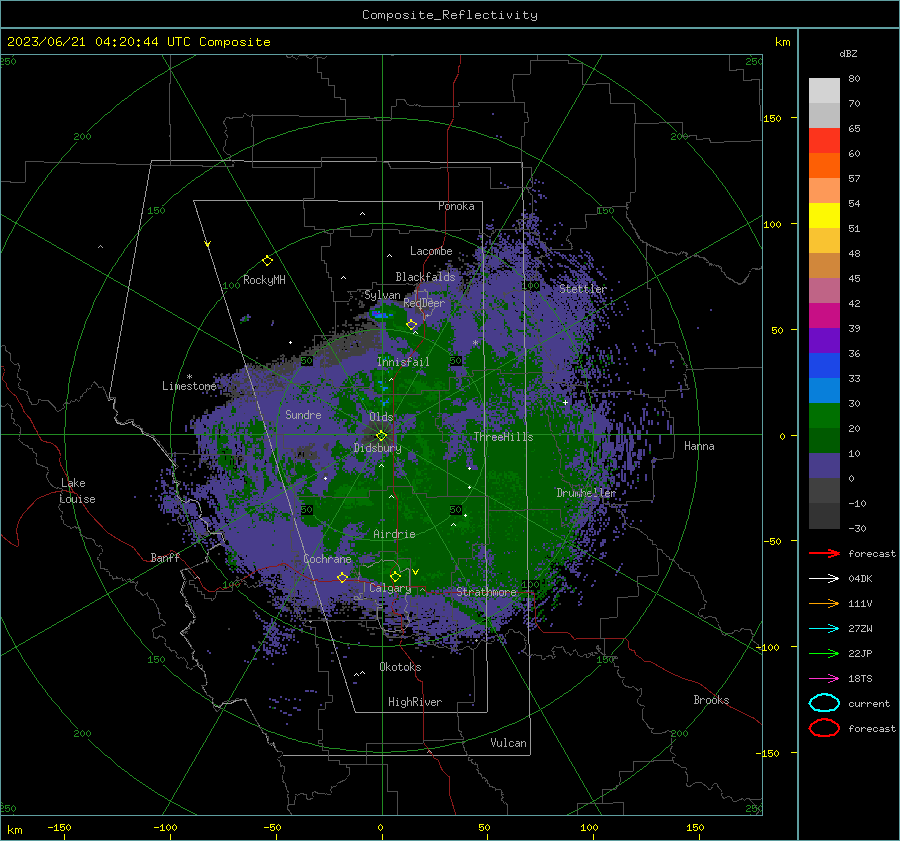Screen dimensions: 900x841
Task: Select the yellow diamond marker near RockyMH
Action: [267, 261]
